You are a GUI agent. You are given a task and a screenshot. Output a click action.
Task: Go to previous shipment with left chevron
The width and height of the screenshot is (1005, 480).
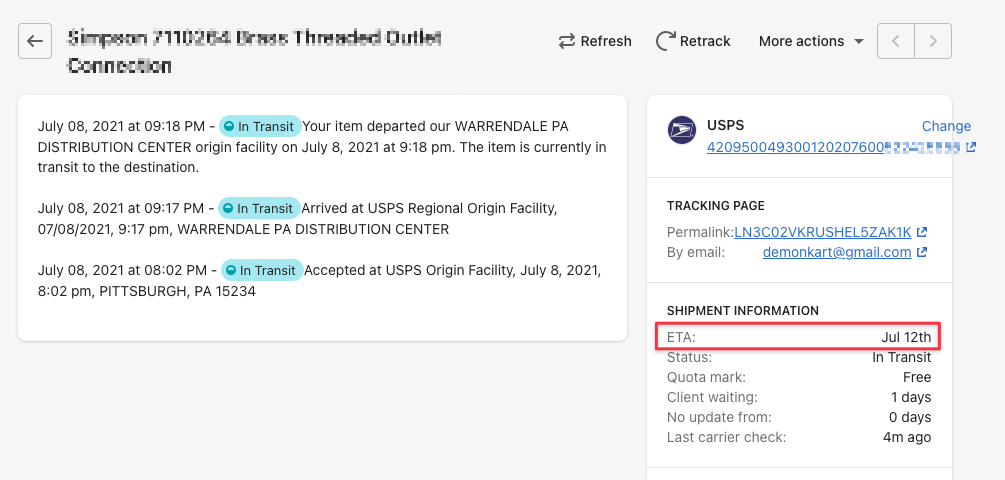tap(895, 41)
